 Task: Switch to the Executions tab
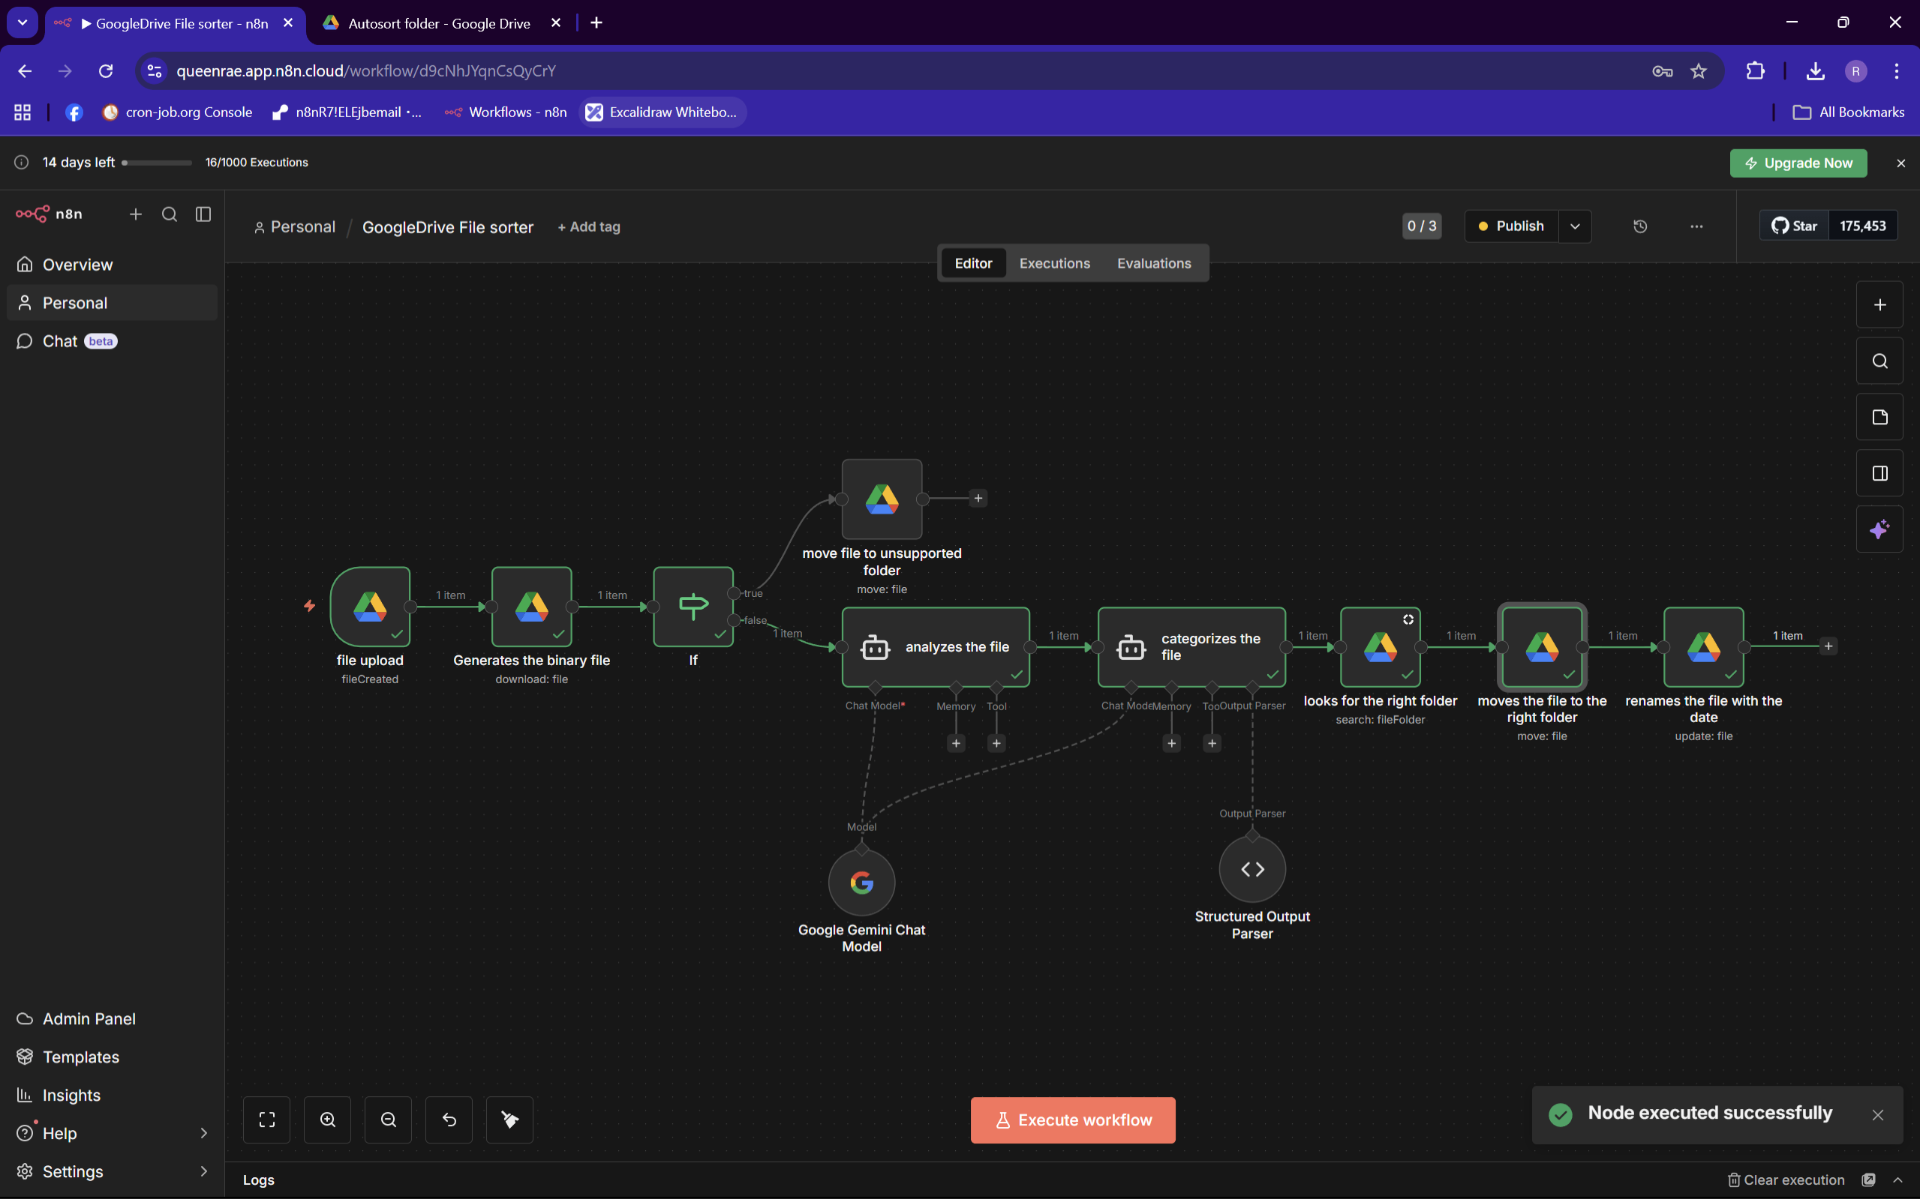point(1054,263)
